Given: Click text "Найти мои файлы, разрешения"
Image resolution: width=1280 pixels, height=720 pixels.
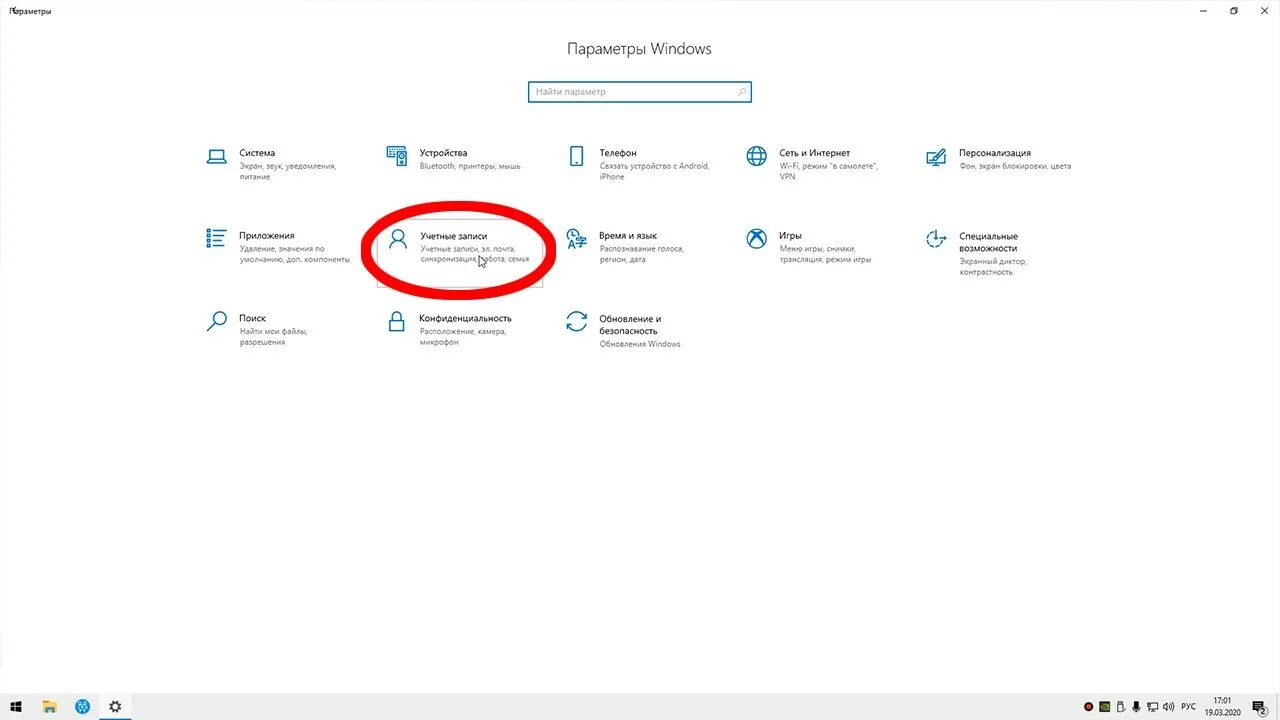Looking at the screenshot, I should (x=273, y=336).
